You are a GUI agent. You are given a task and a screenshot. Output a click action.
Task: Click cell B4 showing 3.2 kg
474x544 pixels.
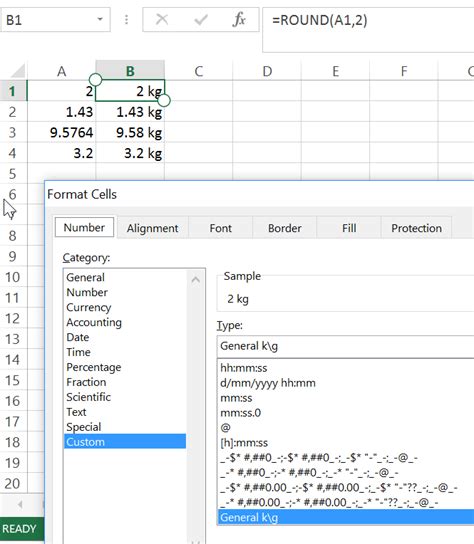(x=130, y=153)
